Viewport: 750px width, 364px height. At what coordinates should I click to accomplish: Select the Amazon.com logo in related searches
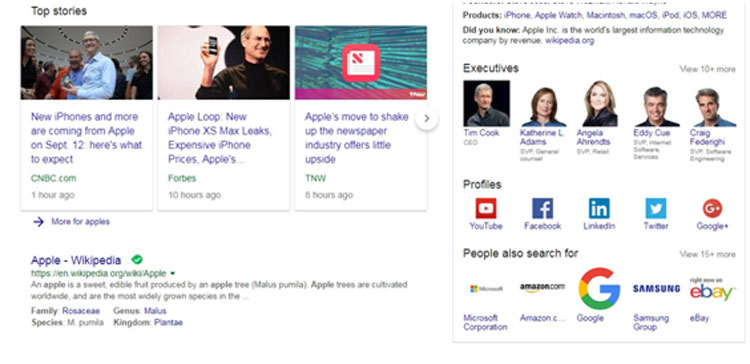pos(542,287)
